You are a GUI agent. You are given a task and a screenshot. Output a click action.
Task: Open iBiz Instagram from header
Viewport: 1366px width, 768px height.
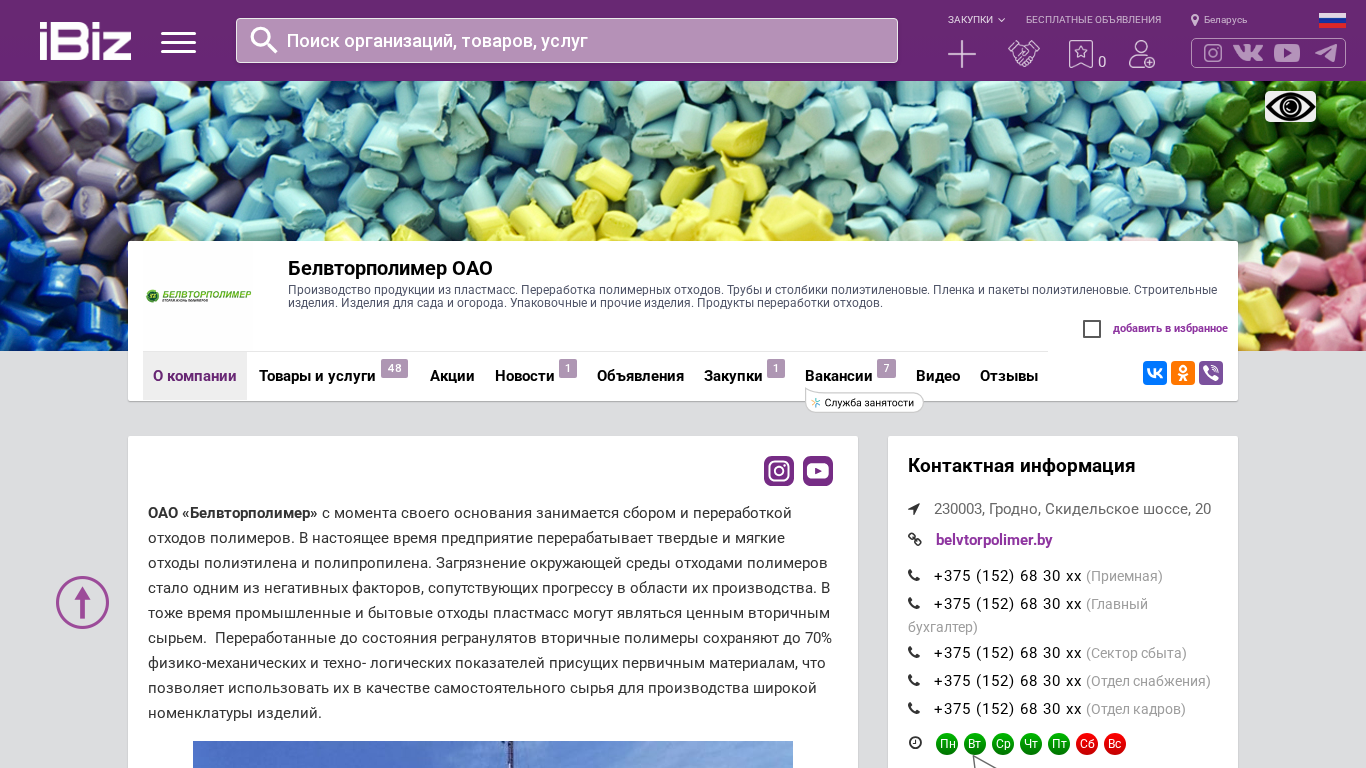pyautogui.click(x=1213, y=53)
